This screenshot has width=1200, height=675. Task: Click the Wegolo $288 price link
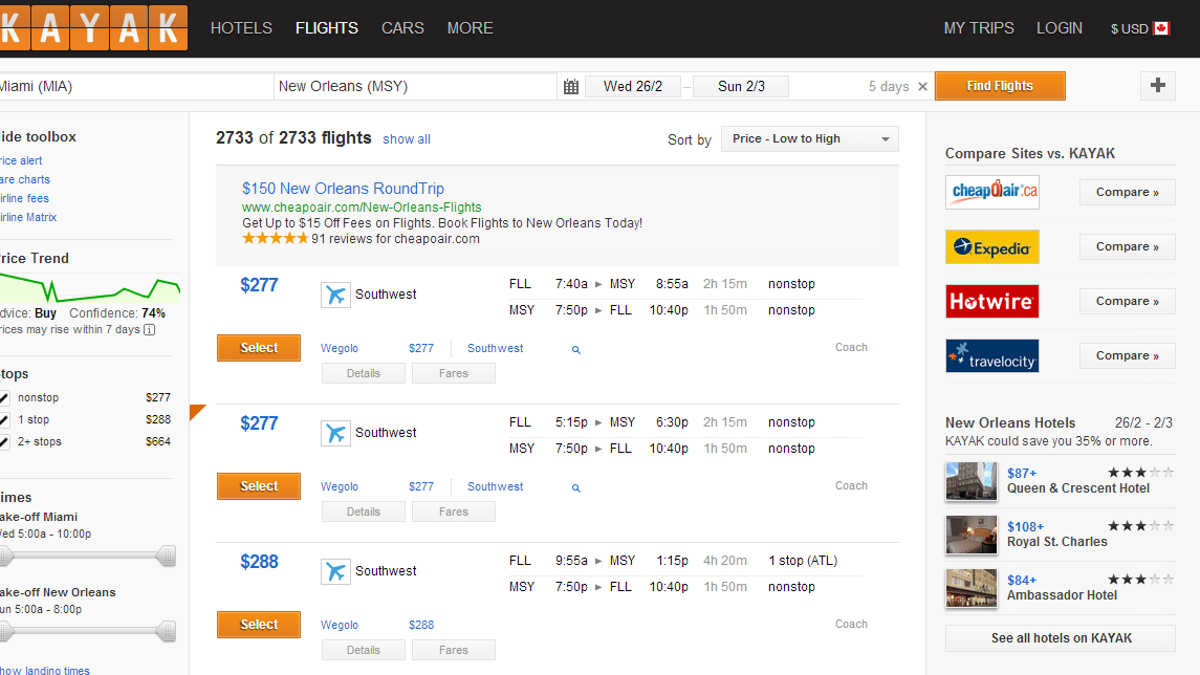pos(421,625)
